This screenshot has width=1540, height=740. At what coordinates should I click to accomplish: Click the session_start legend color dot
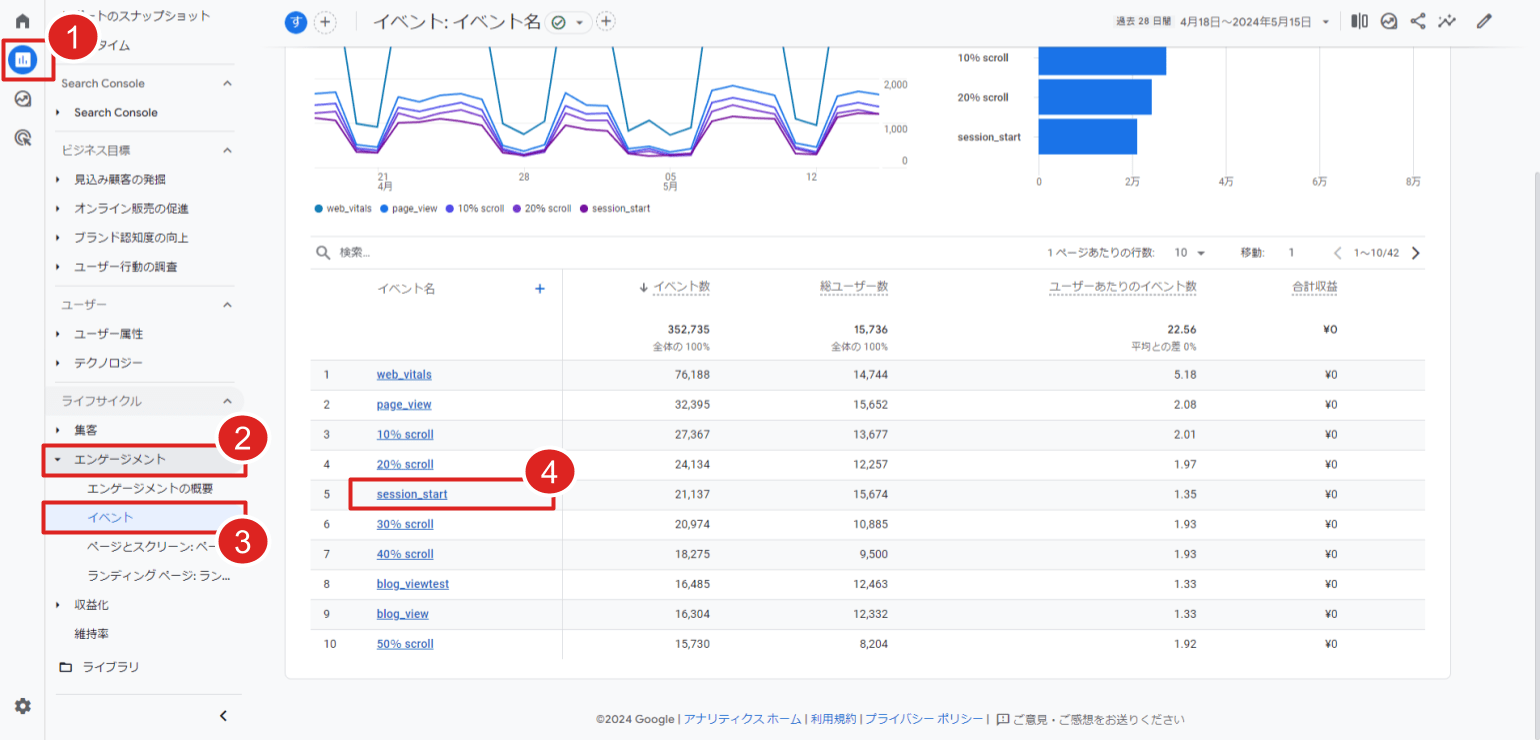pos(584,208)
